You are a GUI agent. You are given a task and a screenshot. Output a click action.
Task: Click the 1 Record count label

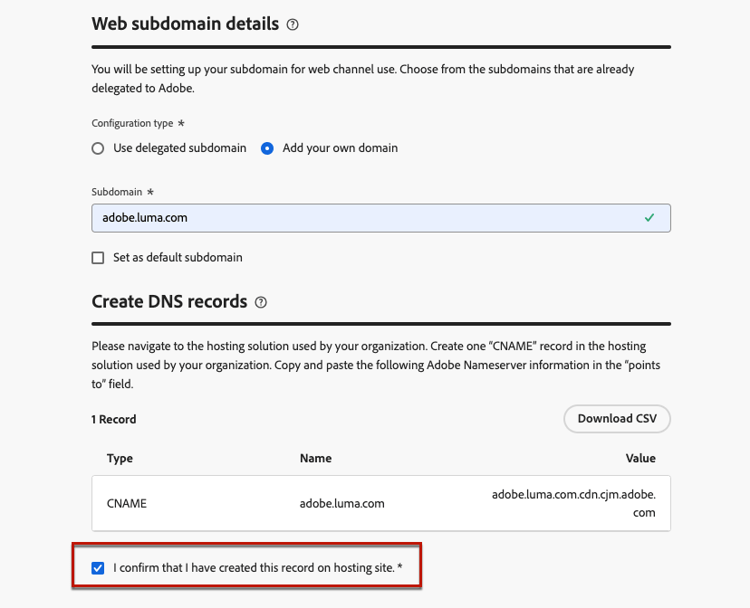tap(114, 419)
